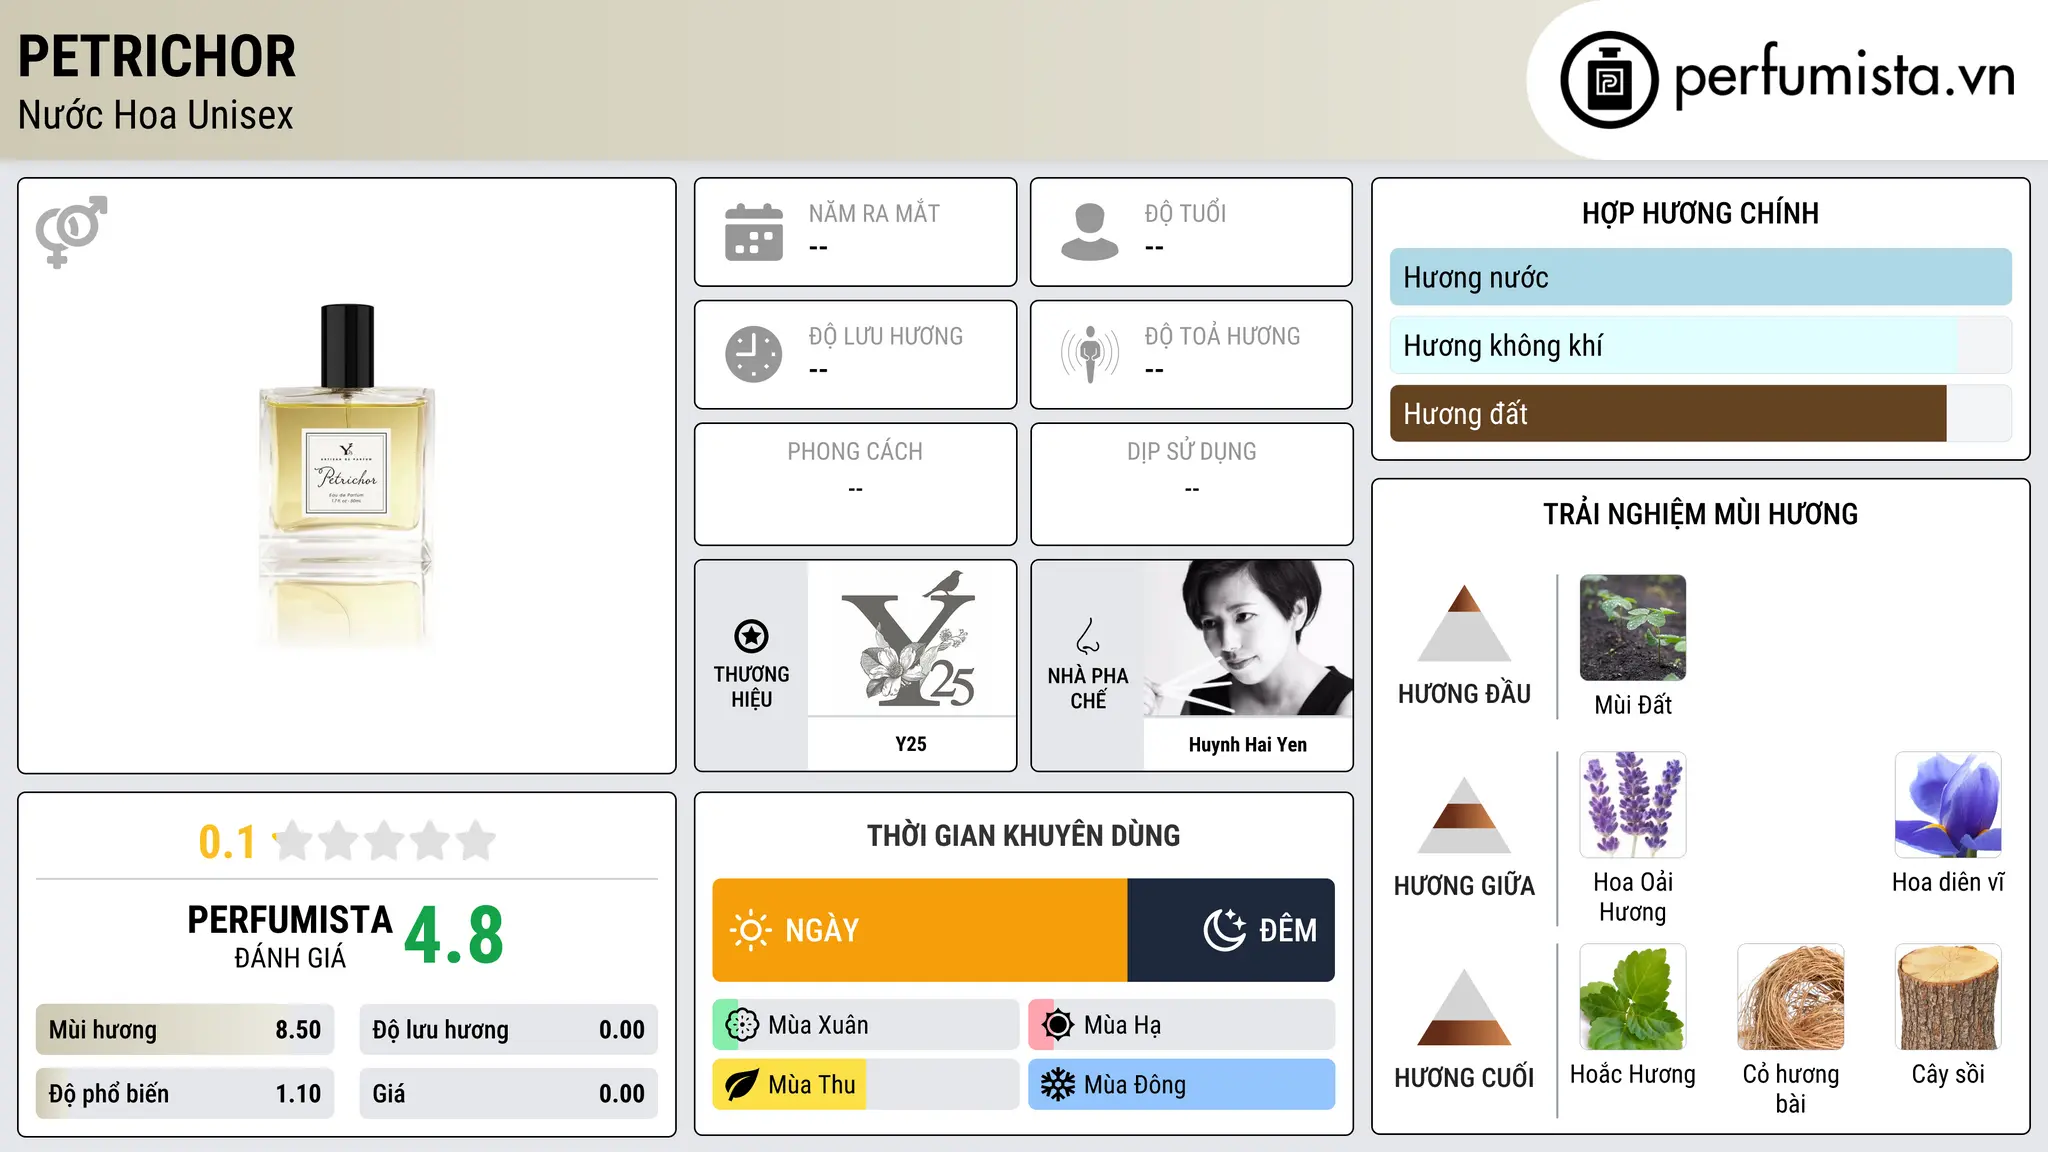The height and width of the screenshot is (1152, 2048).
Task: Click the Dịp Sử Dụng info card
Action: point(1192,484)
